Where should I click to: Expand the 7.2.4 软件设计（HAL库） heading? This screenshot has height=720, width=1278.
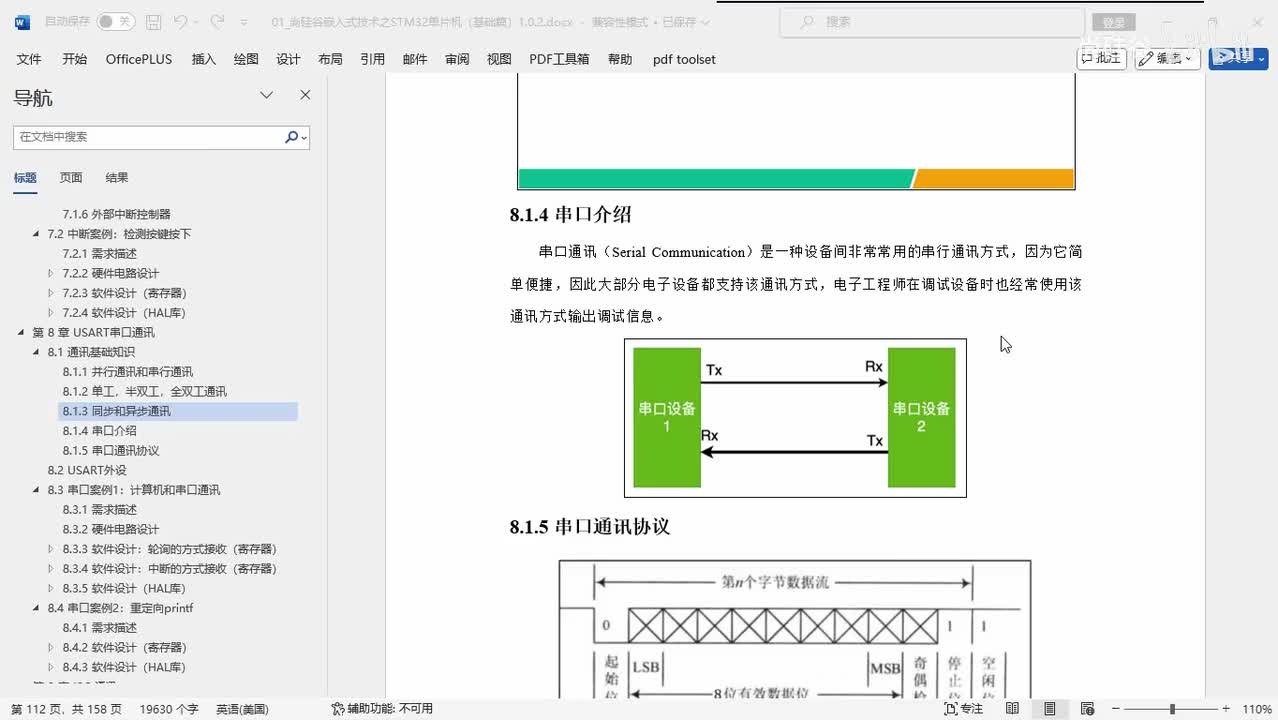(x=51, y=313)
